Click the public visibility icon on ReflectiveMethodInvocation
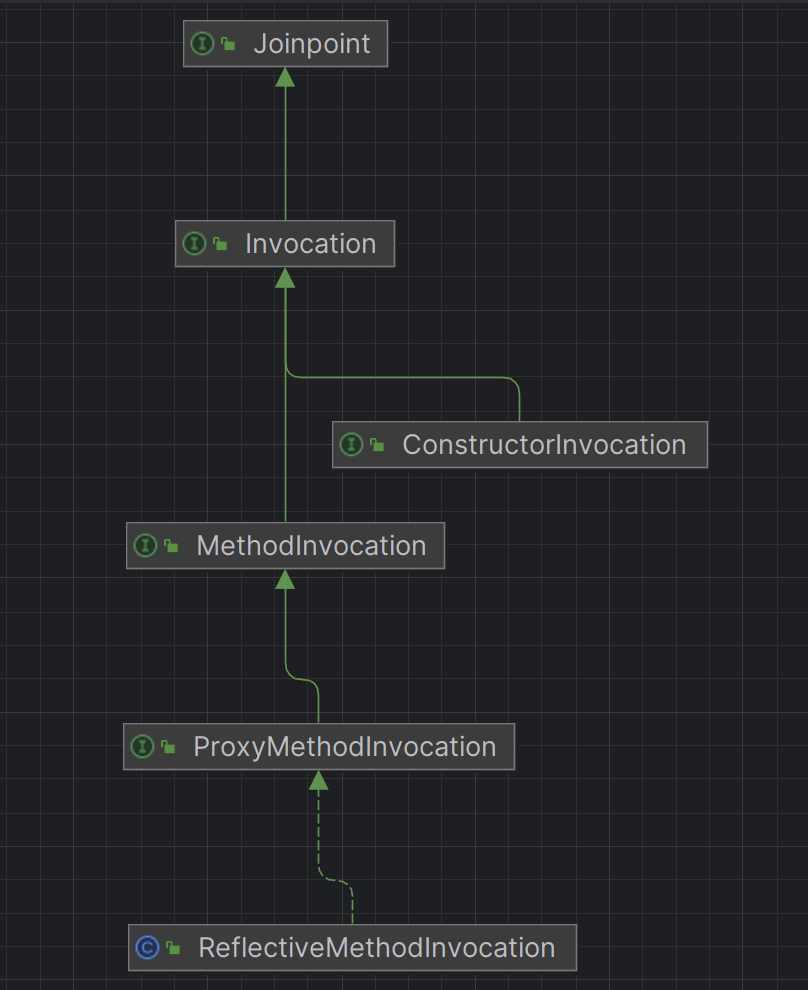Image resolution: width=808 pixels, height=990 pixels. tap(173, 947)
